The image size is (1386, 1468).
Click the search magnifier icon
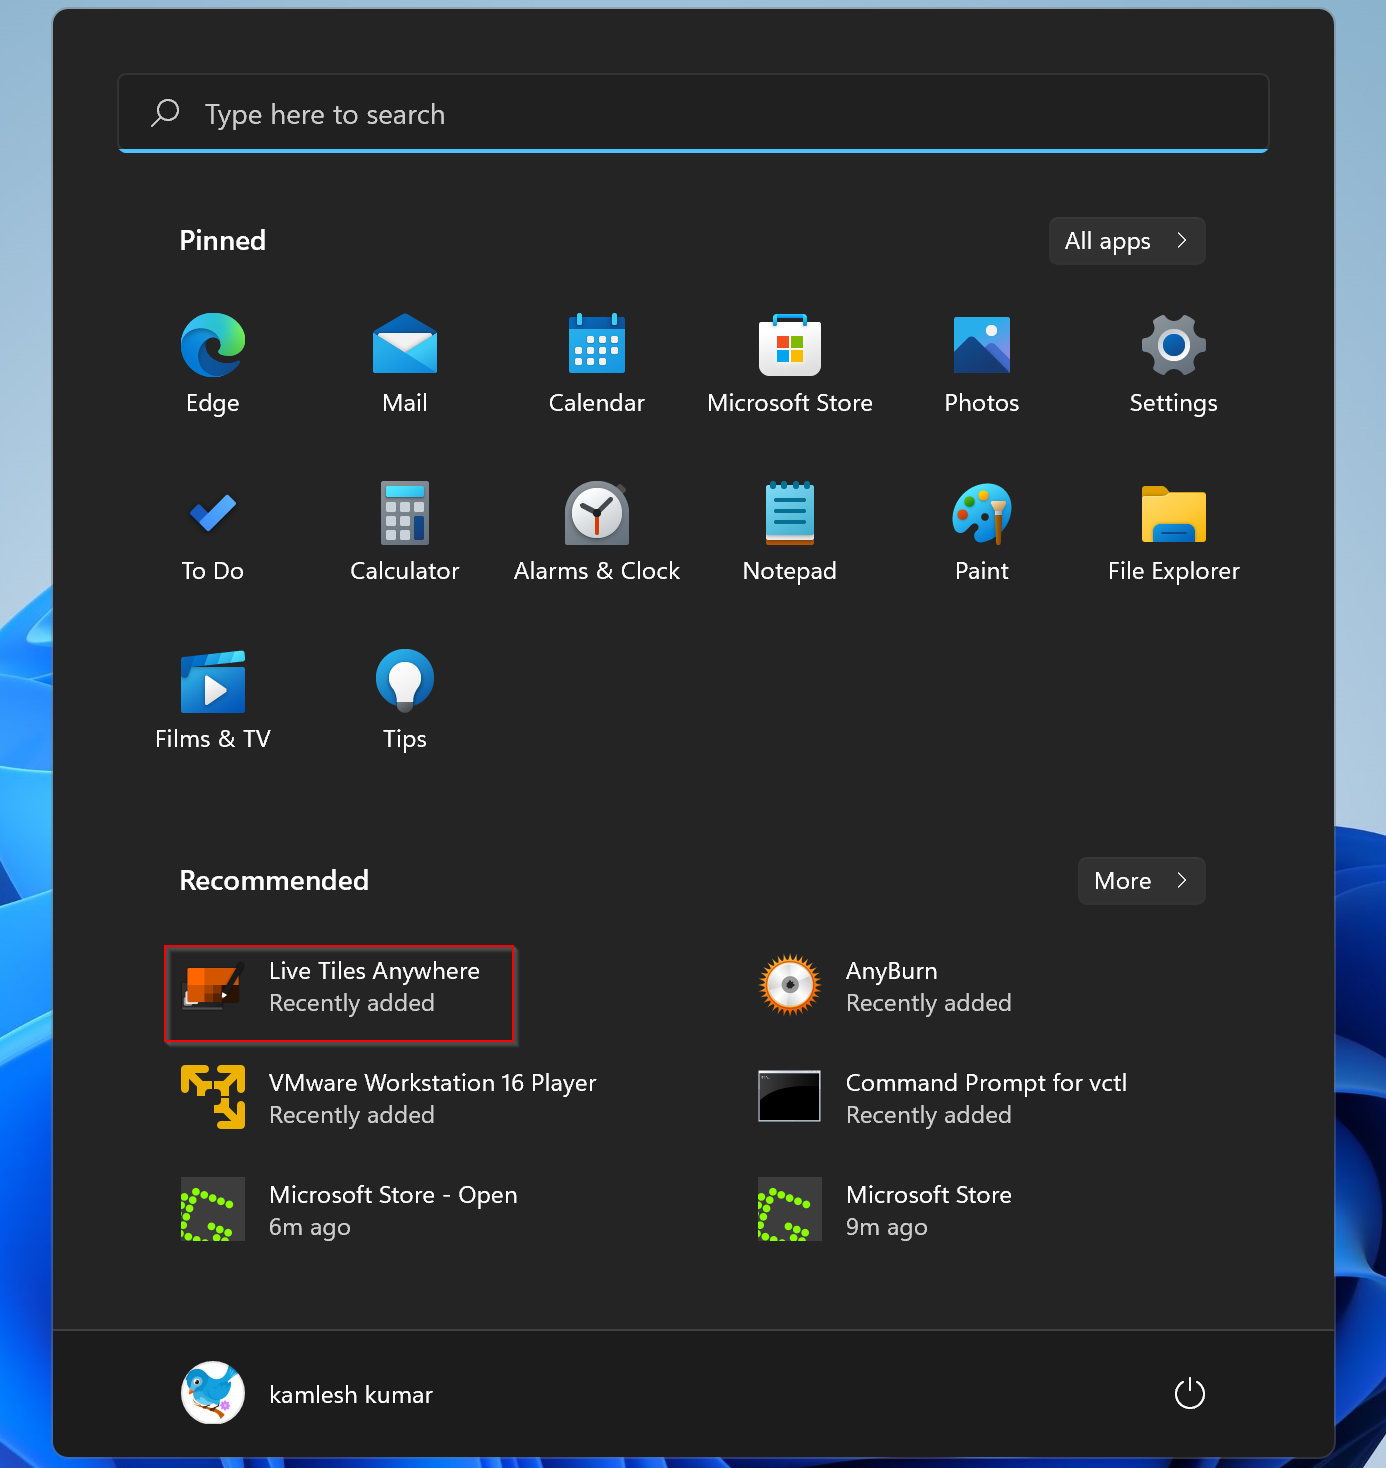tap(165, 113)
